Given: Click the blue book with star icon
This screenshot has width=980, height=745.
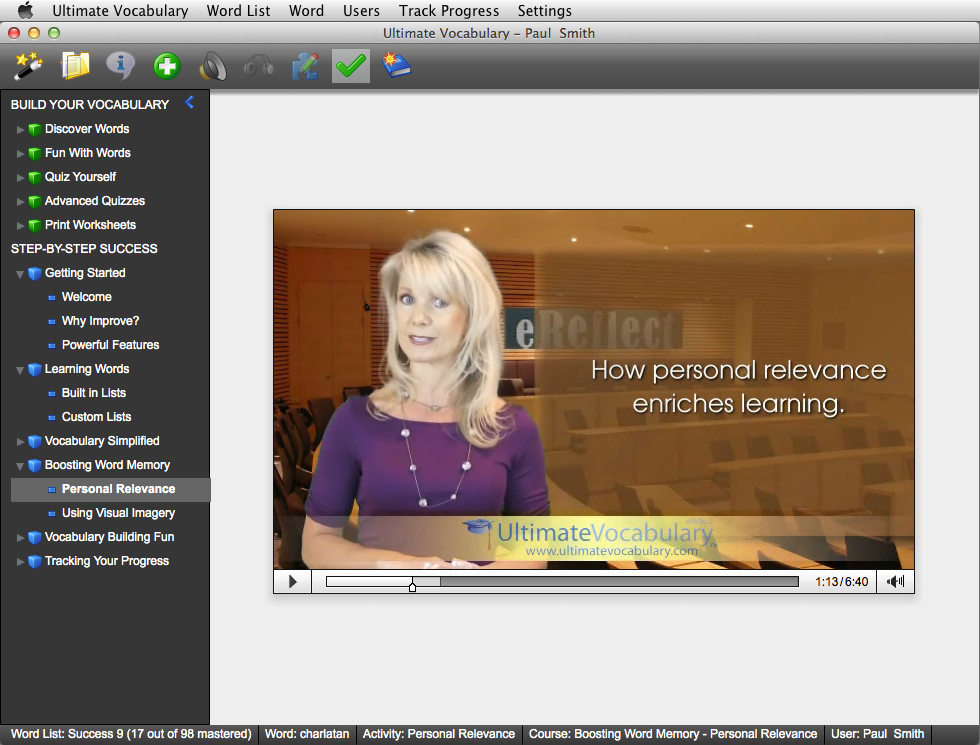Looking at the screenshot, I should tap(396, 67).
